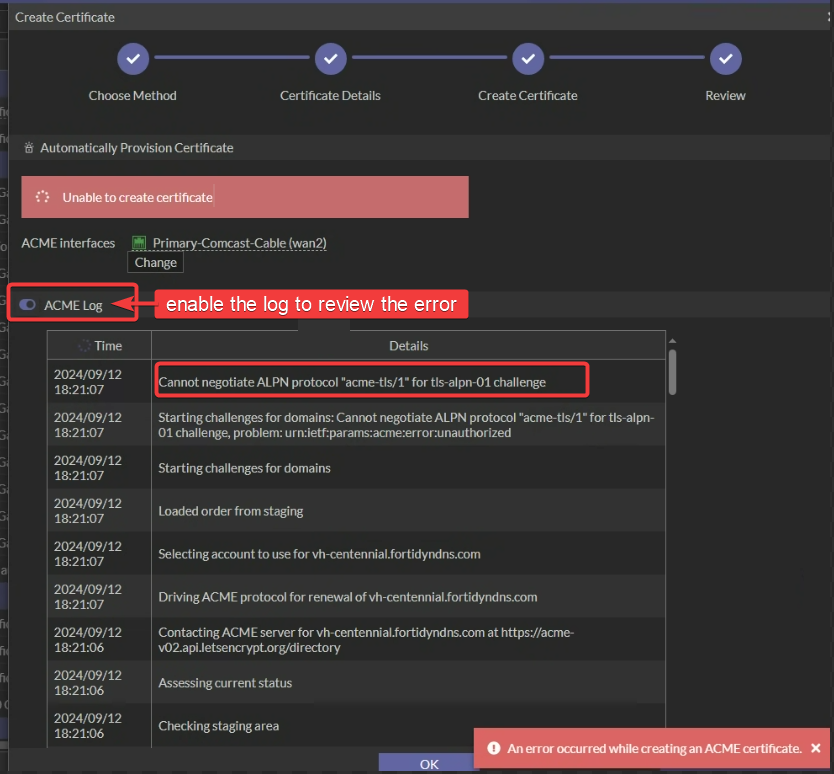Select 'Selecting account to use' log row
This screenshot has height=774, width=834.
(356, 554)
